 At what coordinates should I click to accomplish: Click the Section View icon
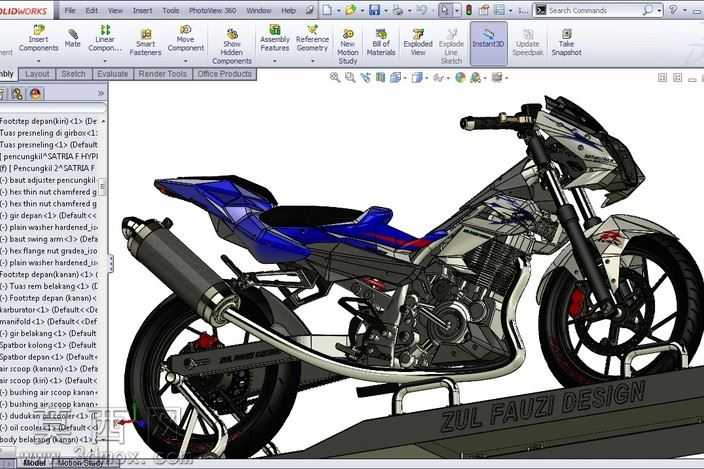pyautogui.click(x=380, y=78)
